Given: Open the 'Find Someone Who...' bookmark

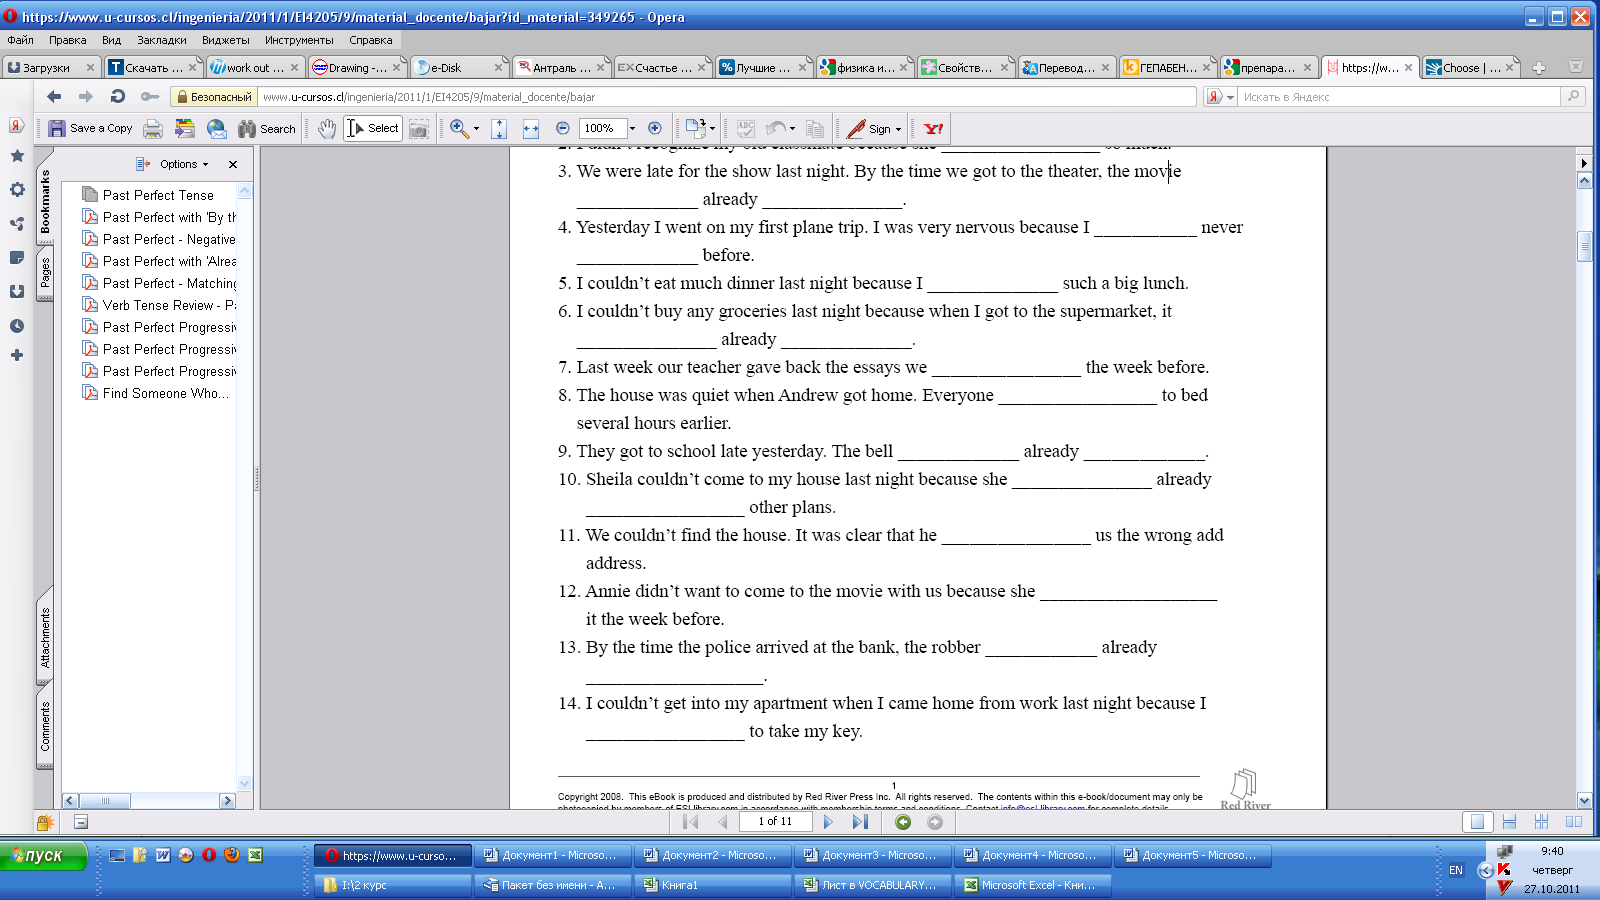Looking at the screenshot, I should coord(157,393).
